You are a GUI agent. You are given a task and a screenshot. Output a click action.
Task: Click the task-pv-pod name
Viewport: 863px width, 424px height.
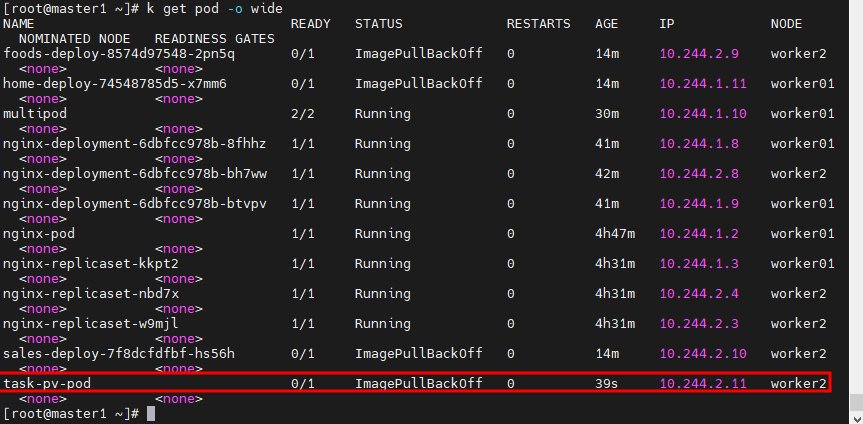pyautogui.click(x=47, y=383)
